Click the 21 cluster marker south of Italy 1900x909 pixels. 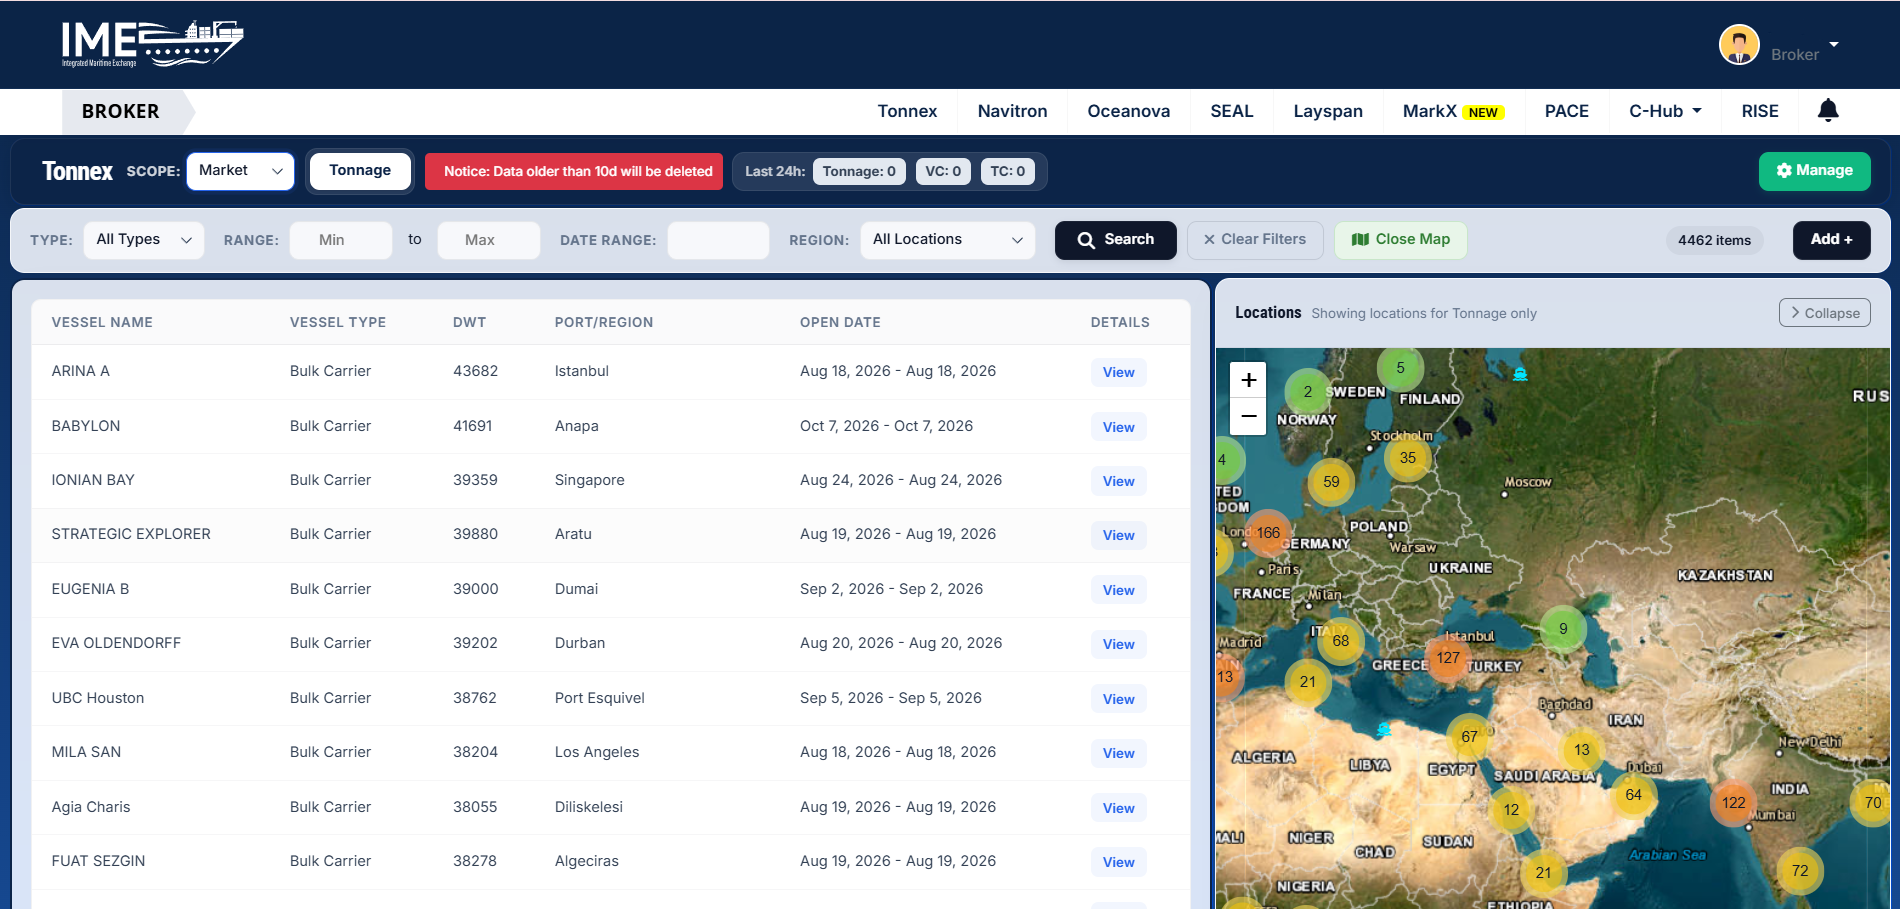click(x=1307, y=682)
